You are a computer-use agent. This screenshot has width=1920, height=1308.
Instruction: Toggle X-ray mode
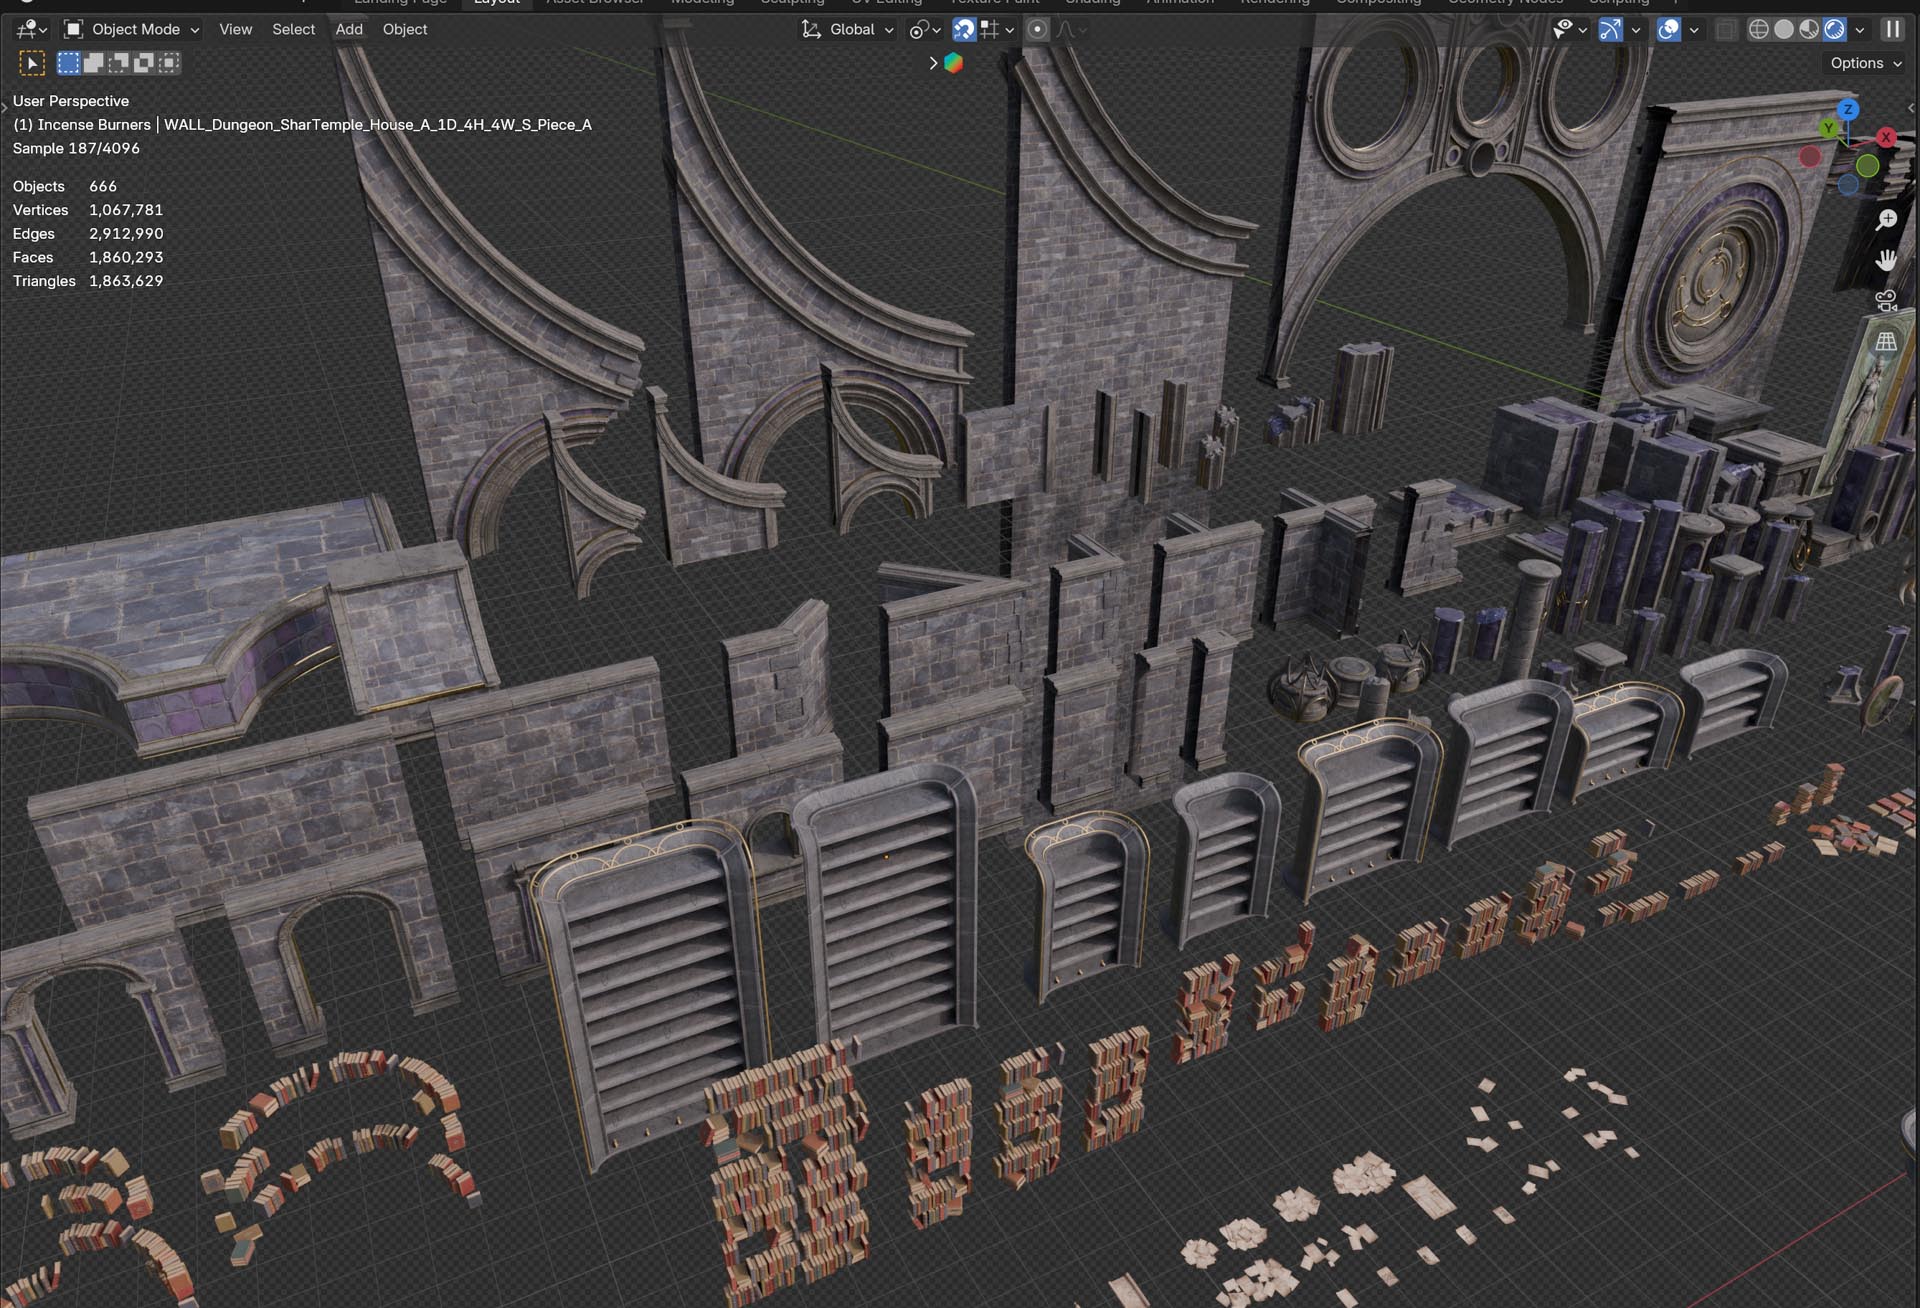(1726, 30)
